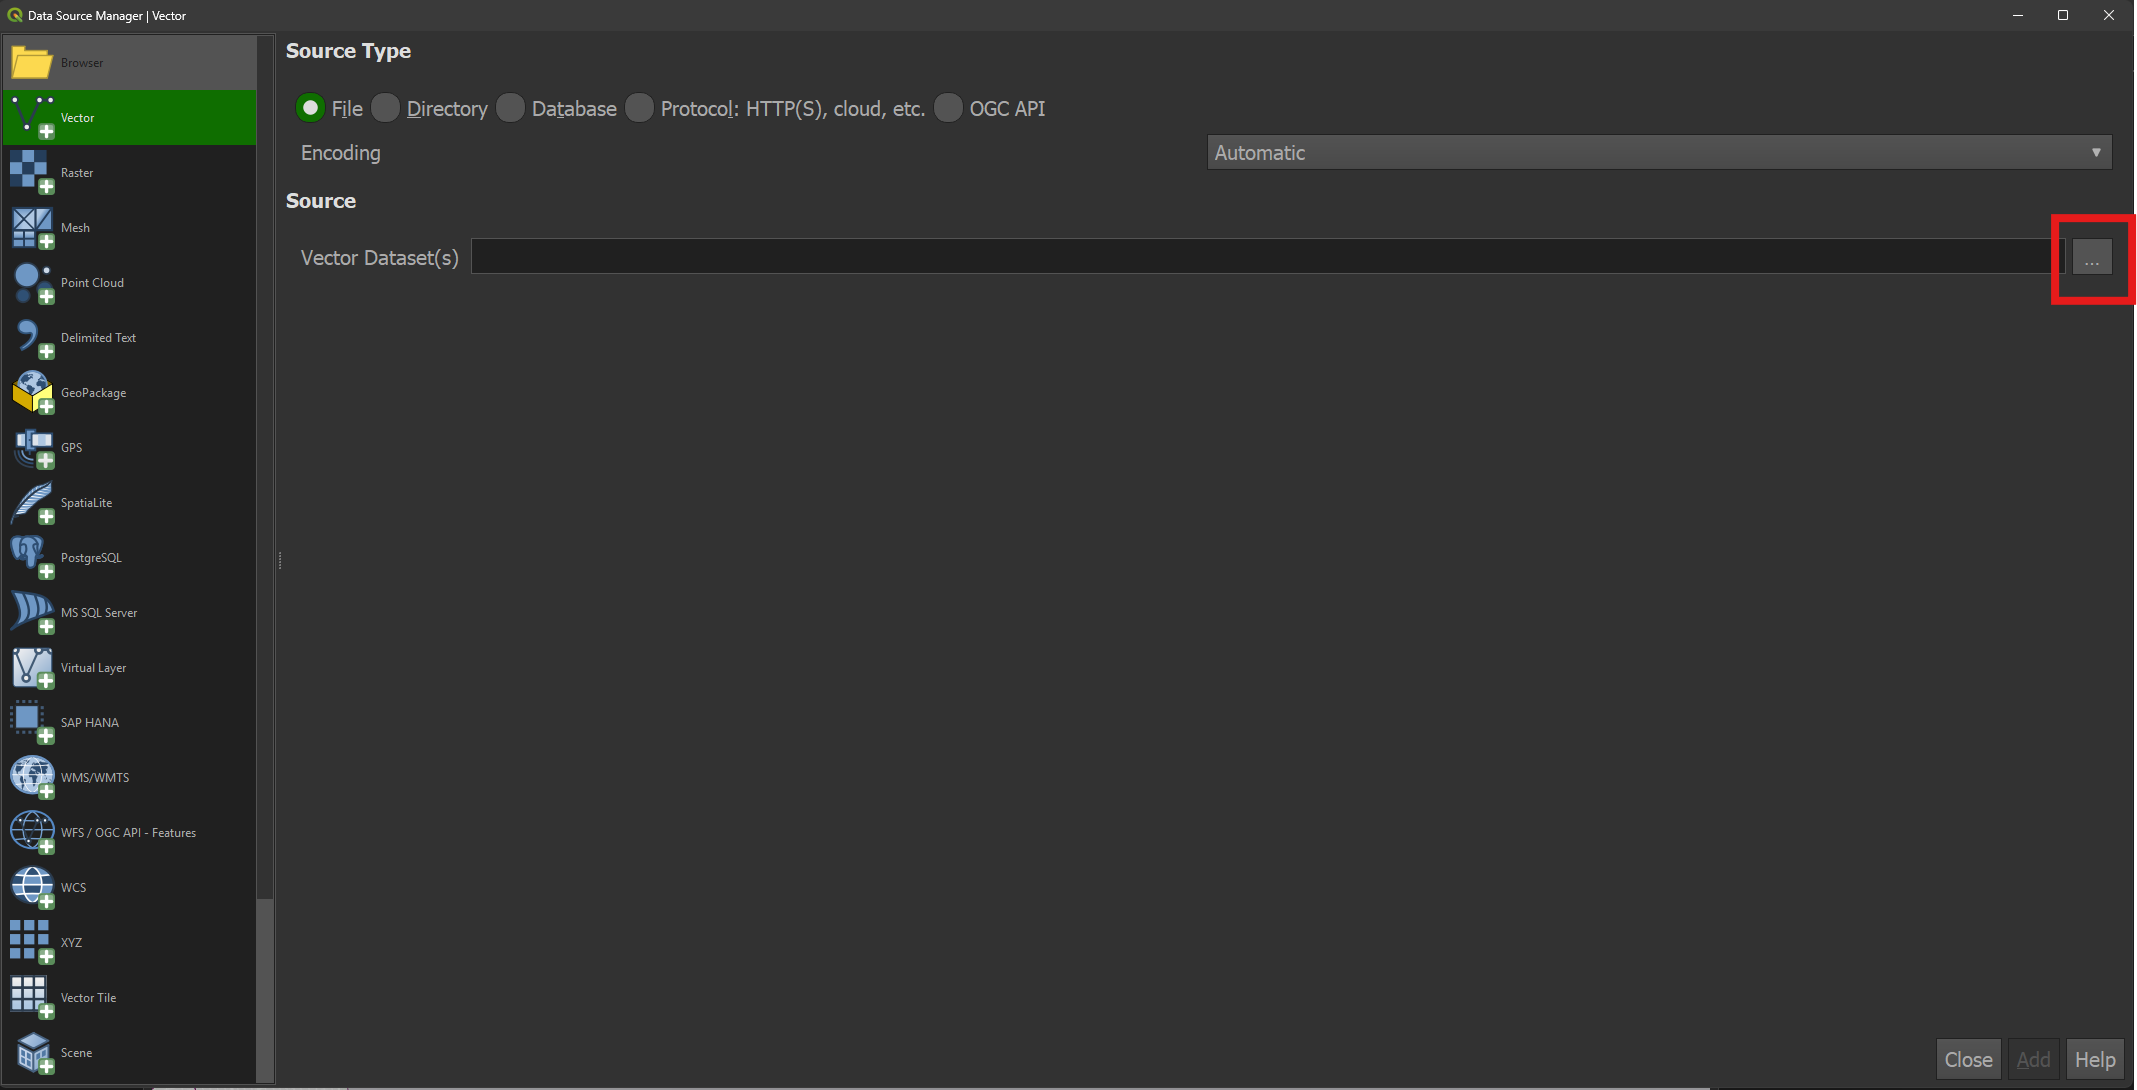
Task: Choose the Mesh layer icon
Action: (x=31, y=228)
